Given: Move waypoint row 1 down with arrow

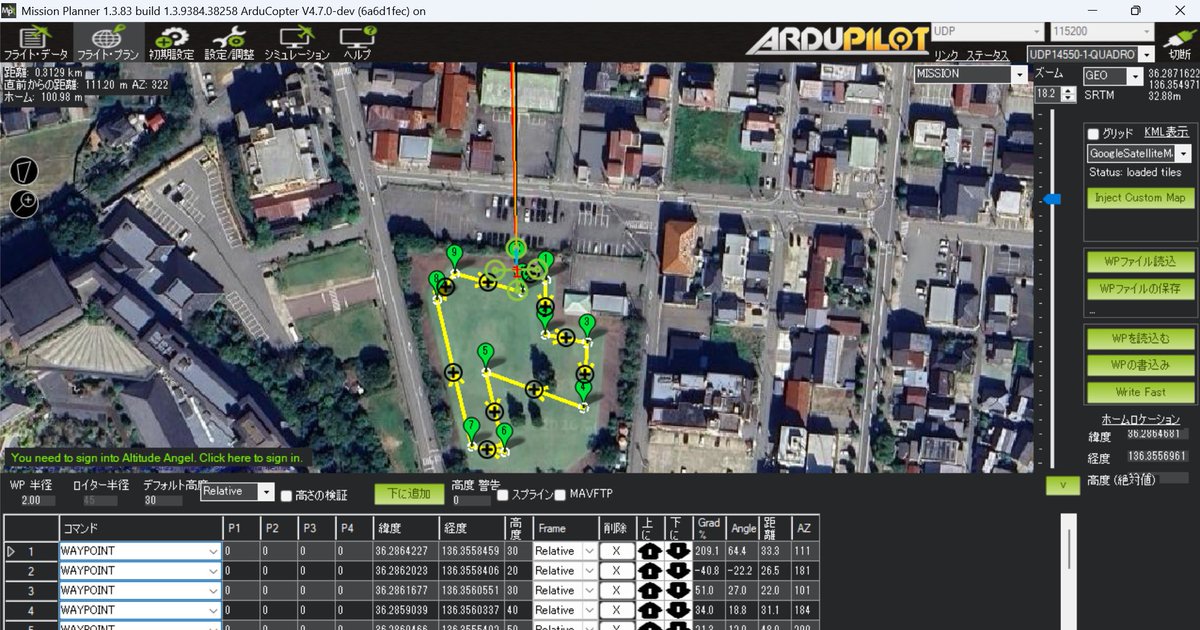Looking at the screenshot, I should click(677, 551).
